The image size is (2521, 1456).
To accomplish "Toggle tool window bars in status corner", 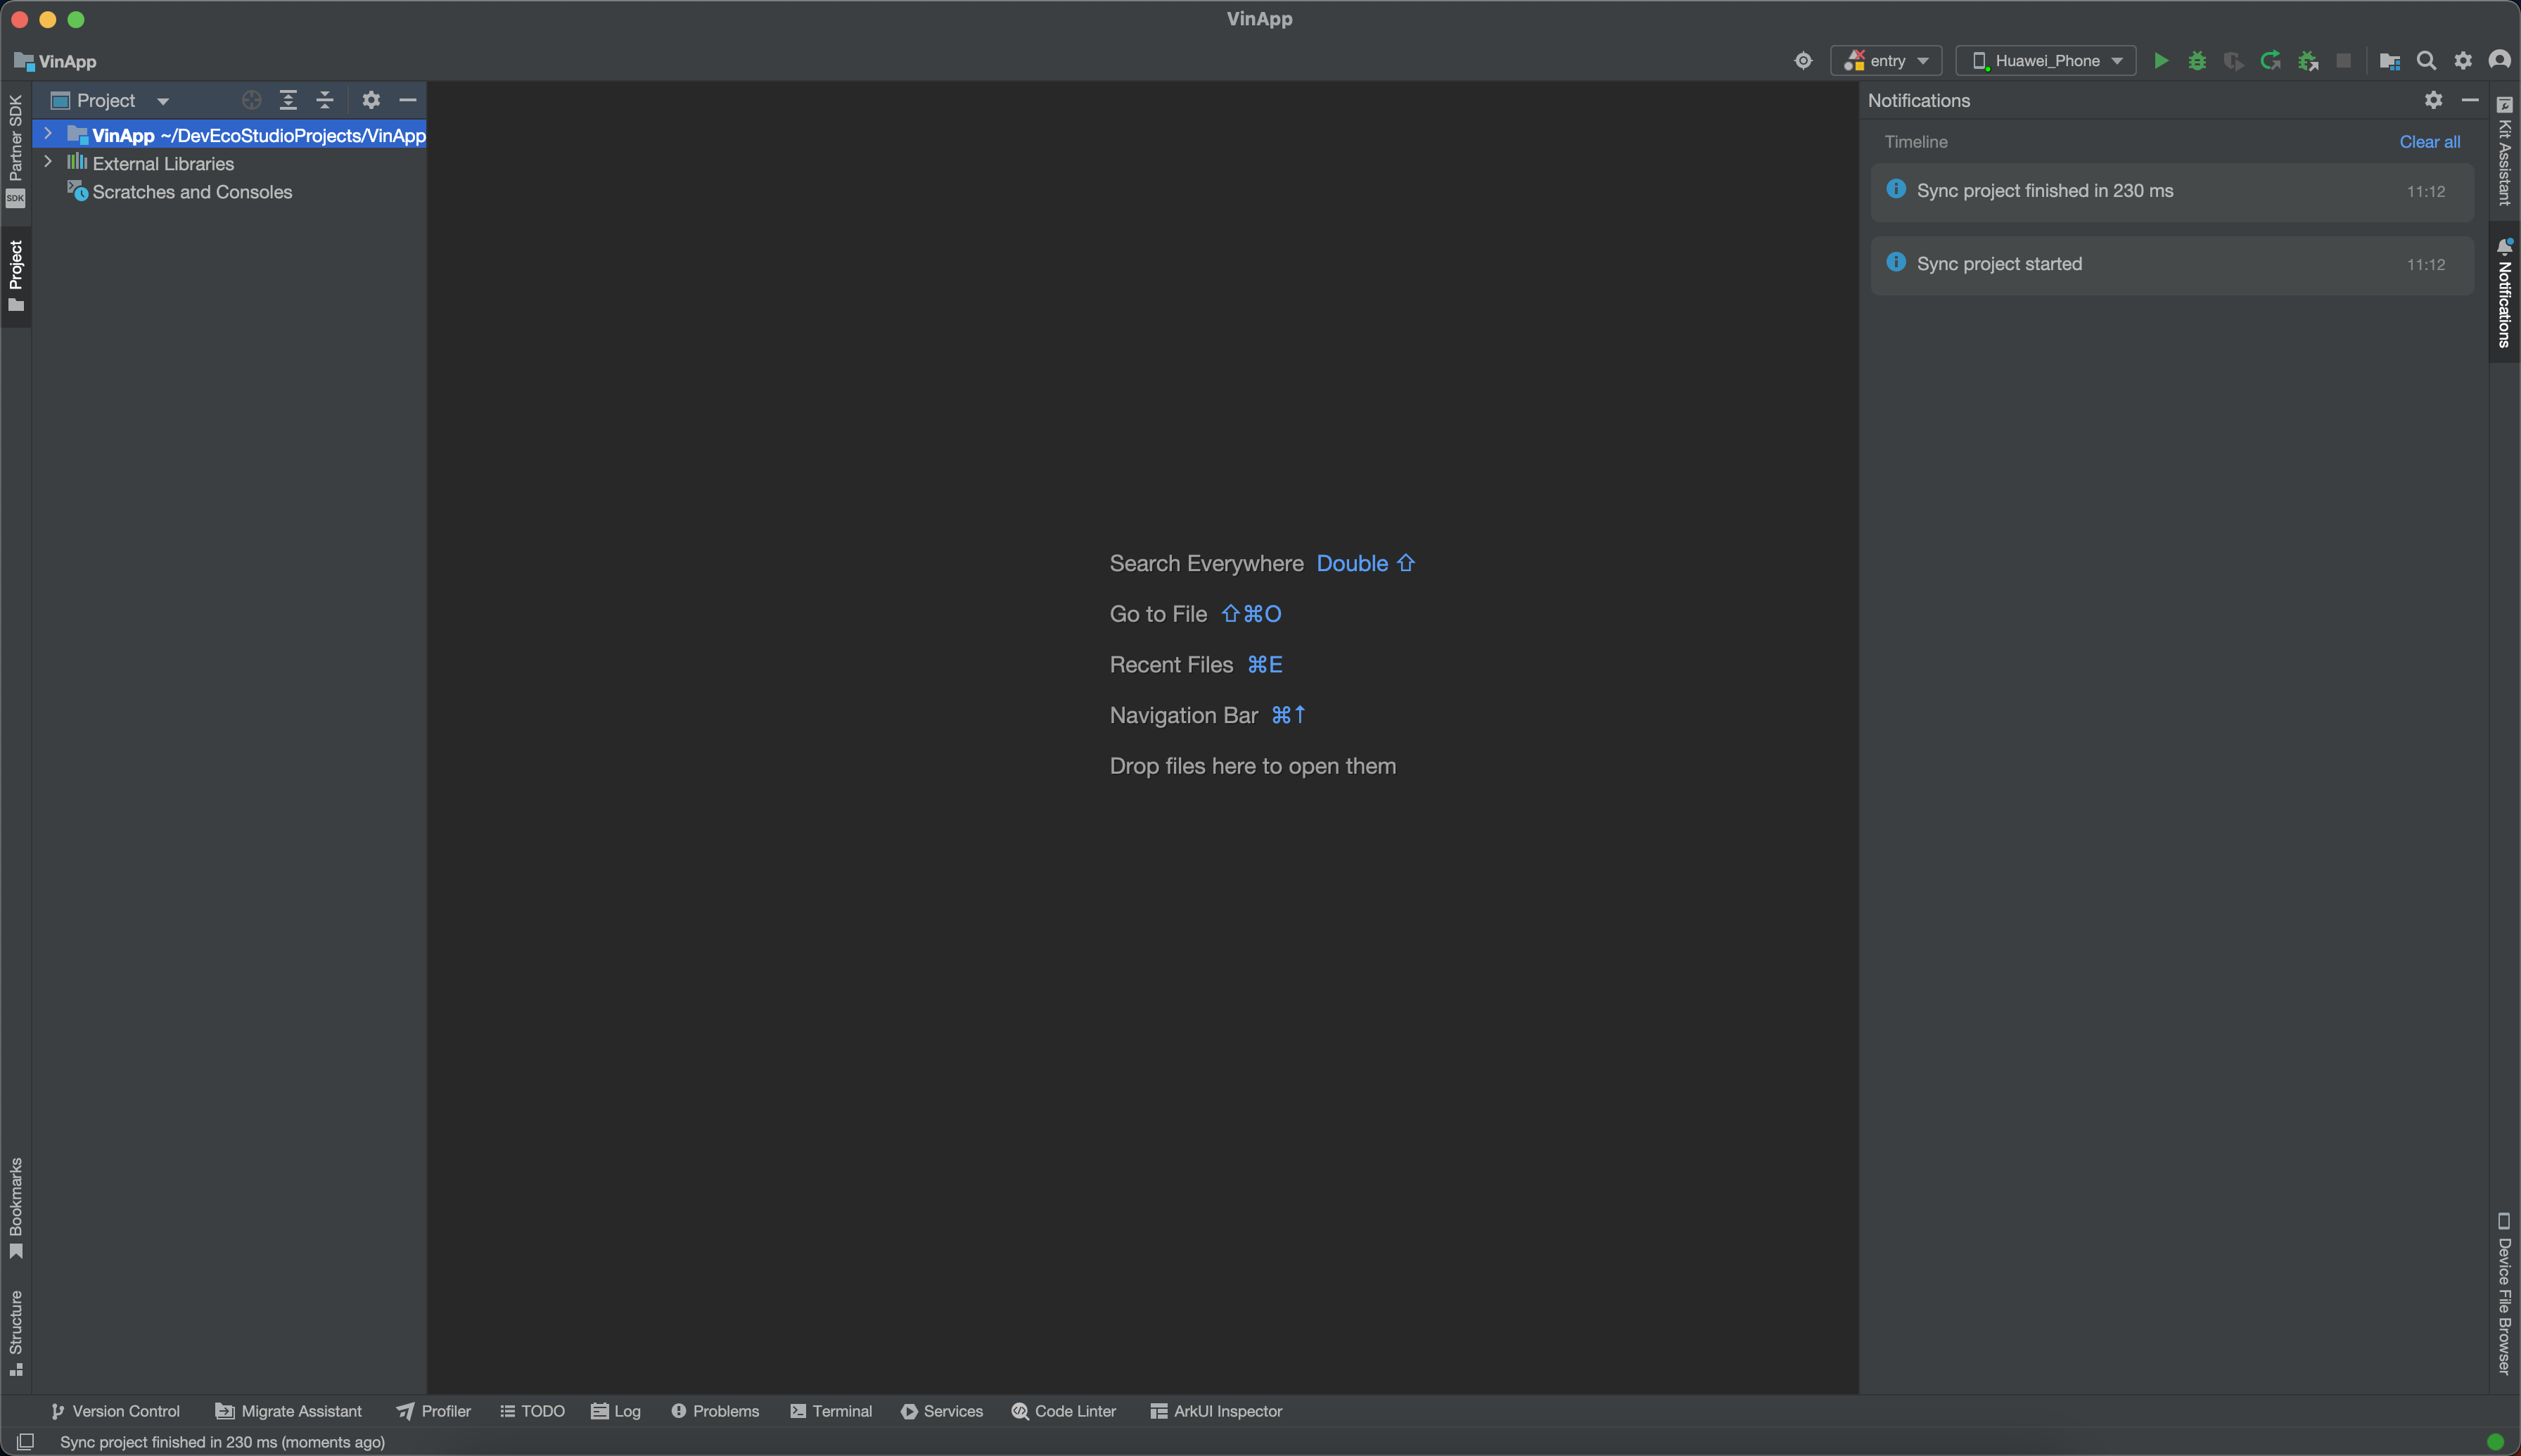I will tap(26, 1441).
